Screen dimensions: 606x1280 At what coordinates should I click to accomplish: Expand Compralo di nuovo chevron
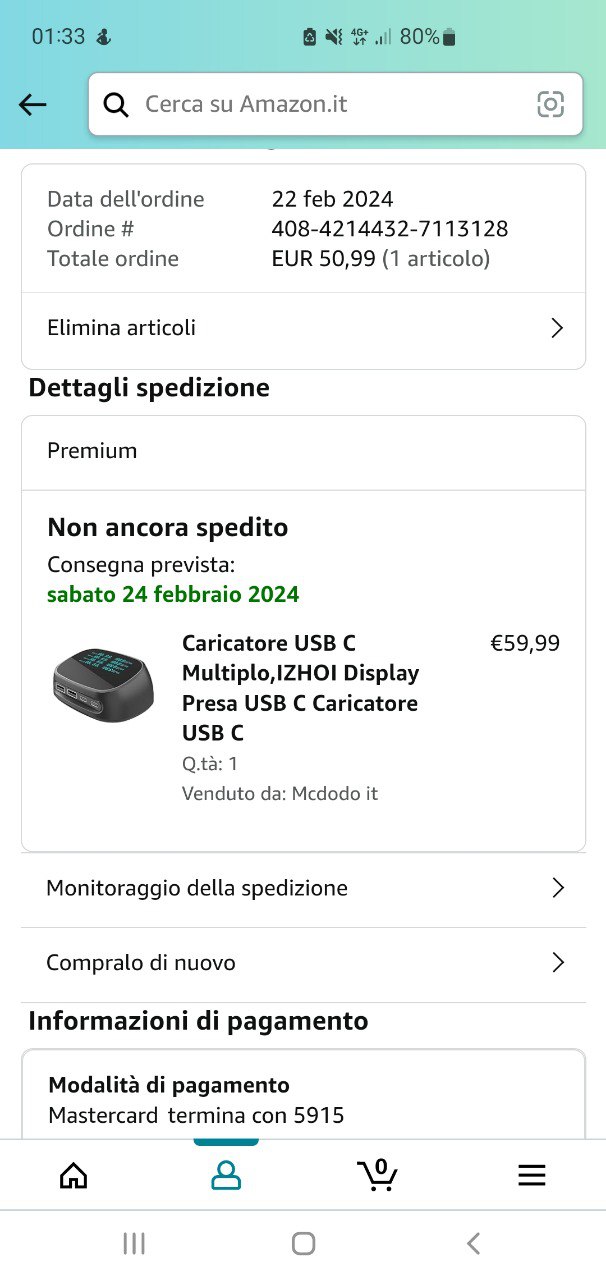pos(558,963)
